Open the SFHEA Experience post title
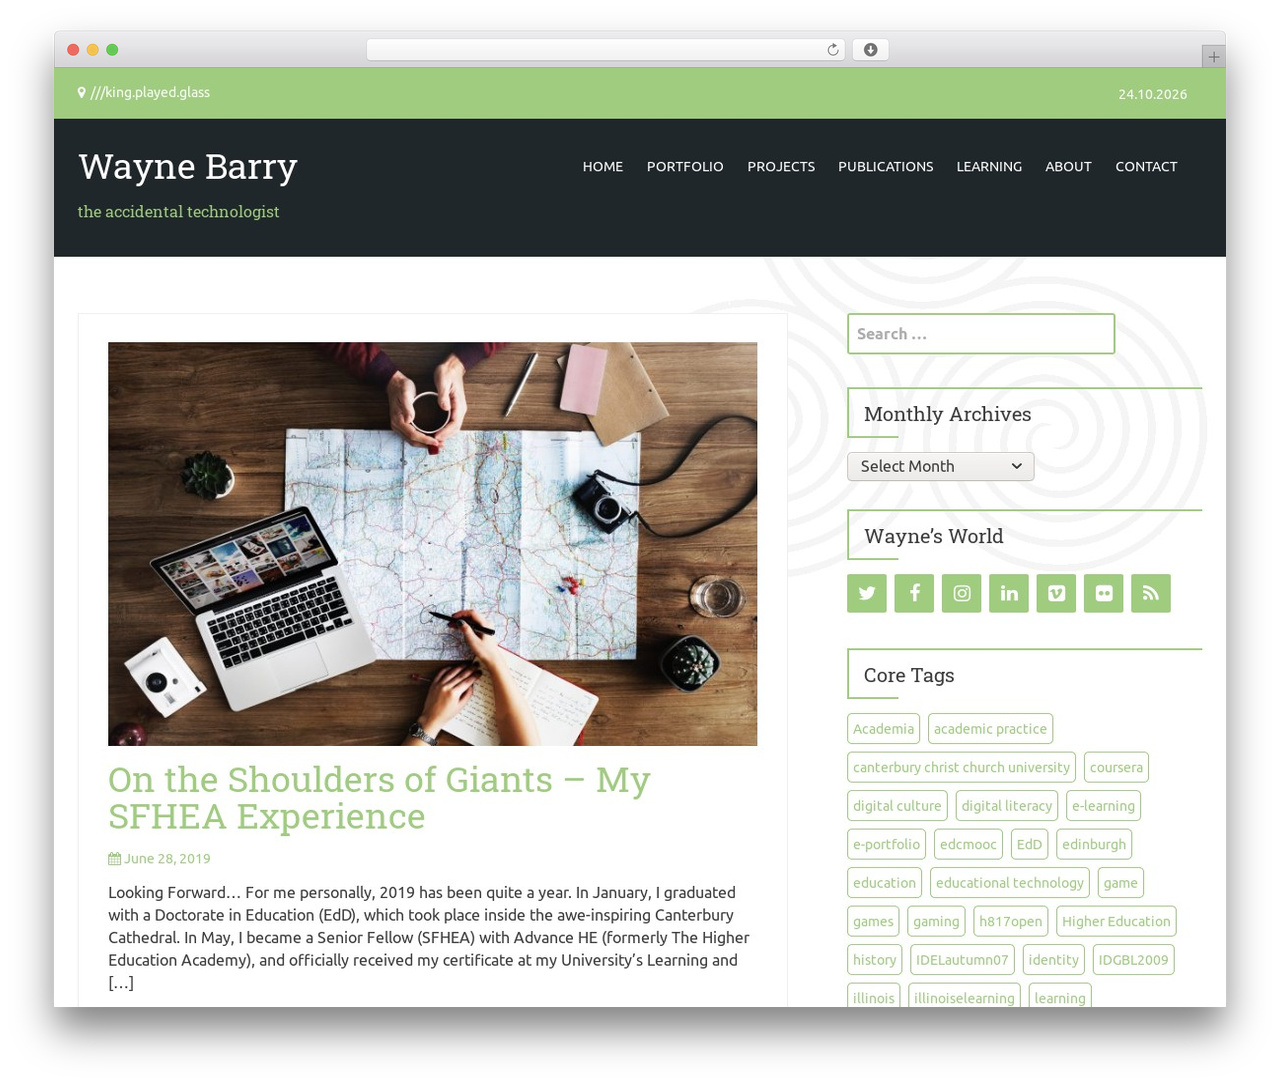Viewport: 1280px width, 1084px height. (379, 798)
